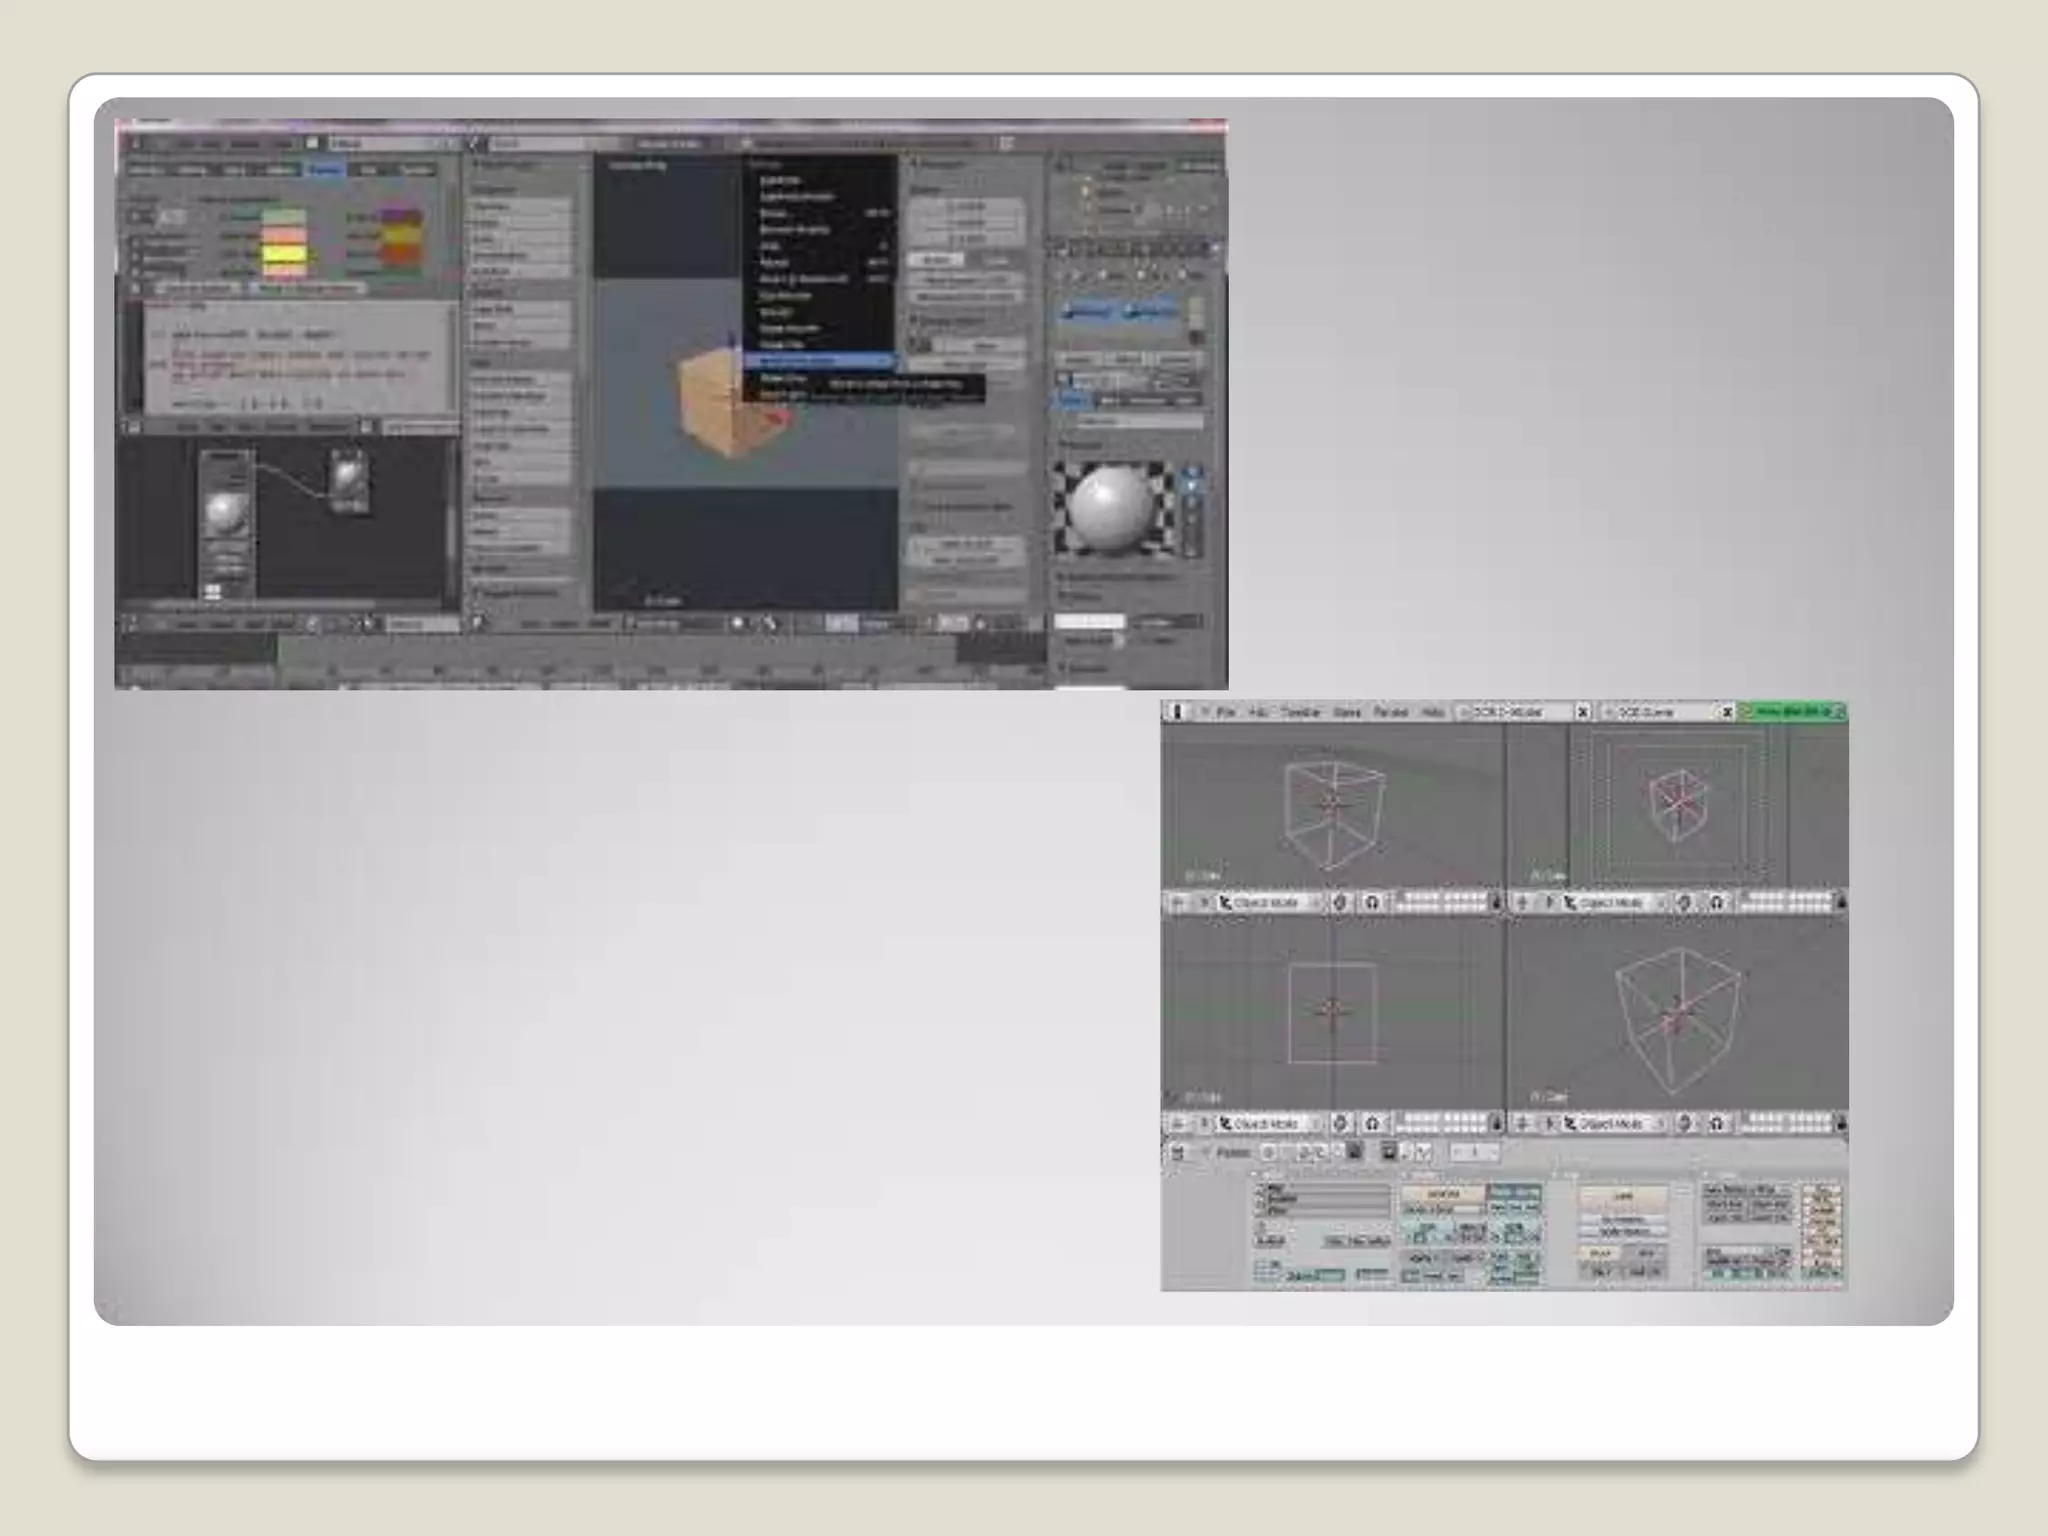Image resolution: width=2048 pixels, height=1536 pixels.
Task: Click pivot point icon in bottom-left viewport header
Action: pos(1341,1123)
